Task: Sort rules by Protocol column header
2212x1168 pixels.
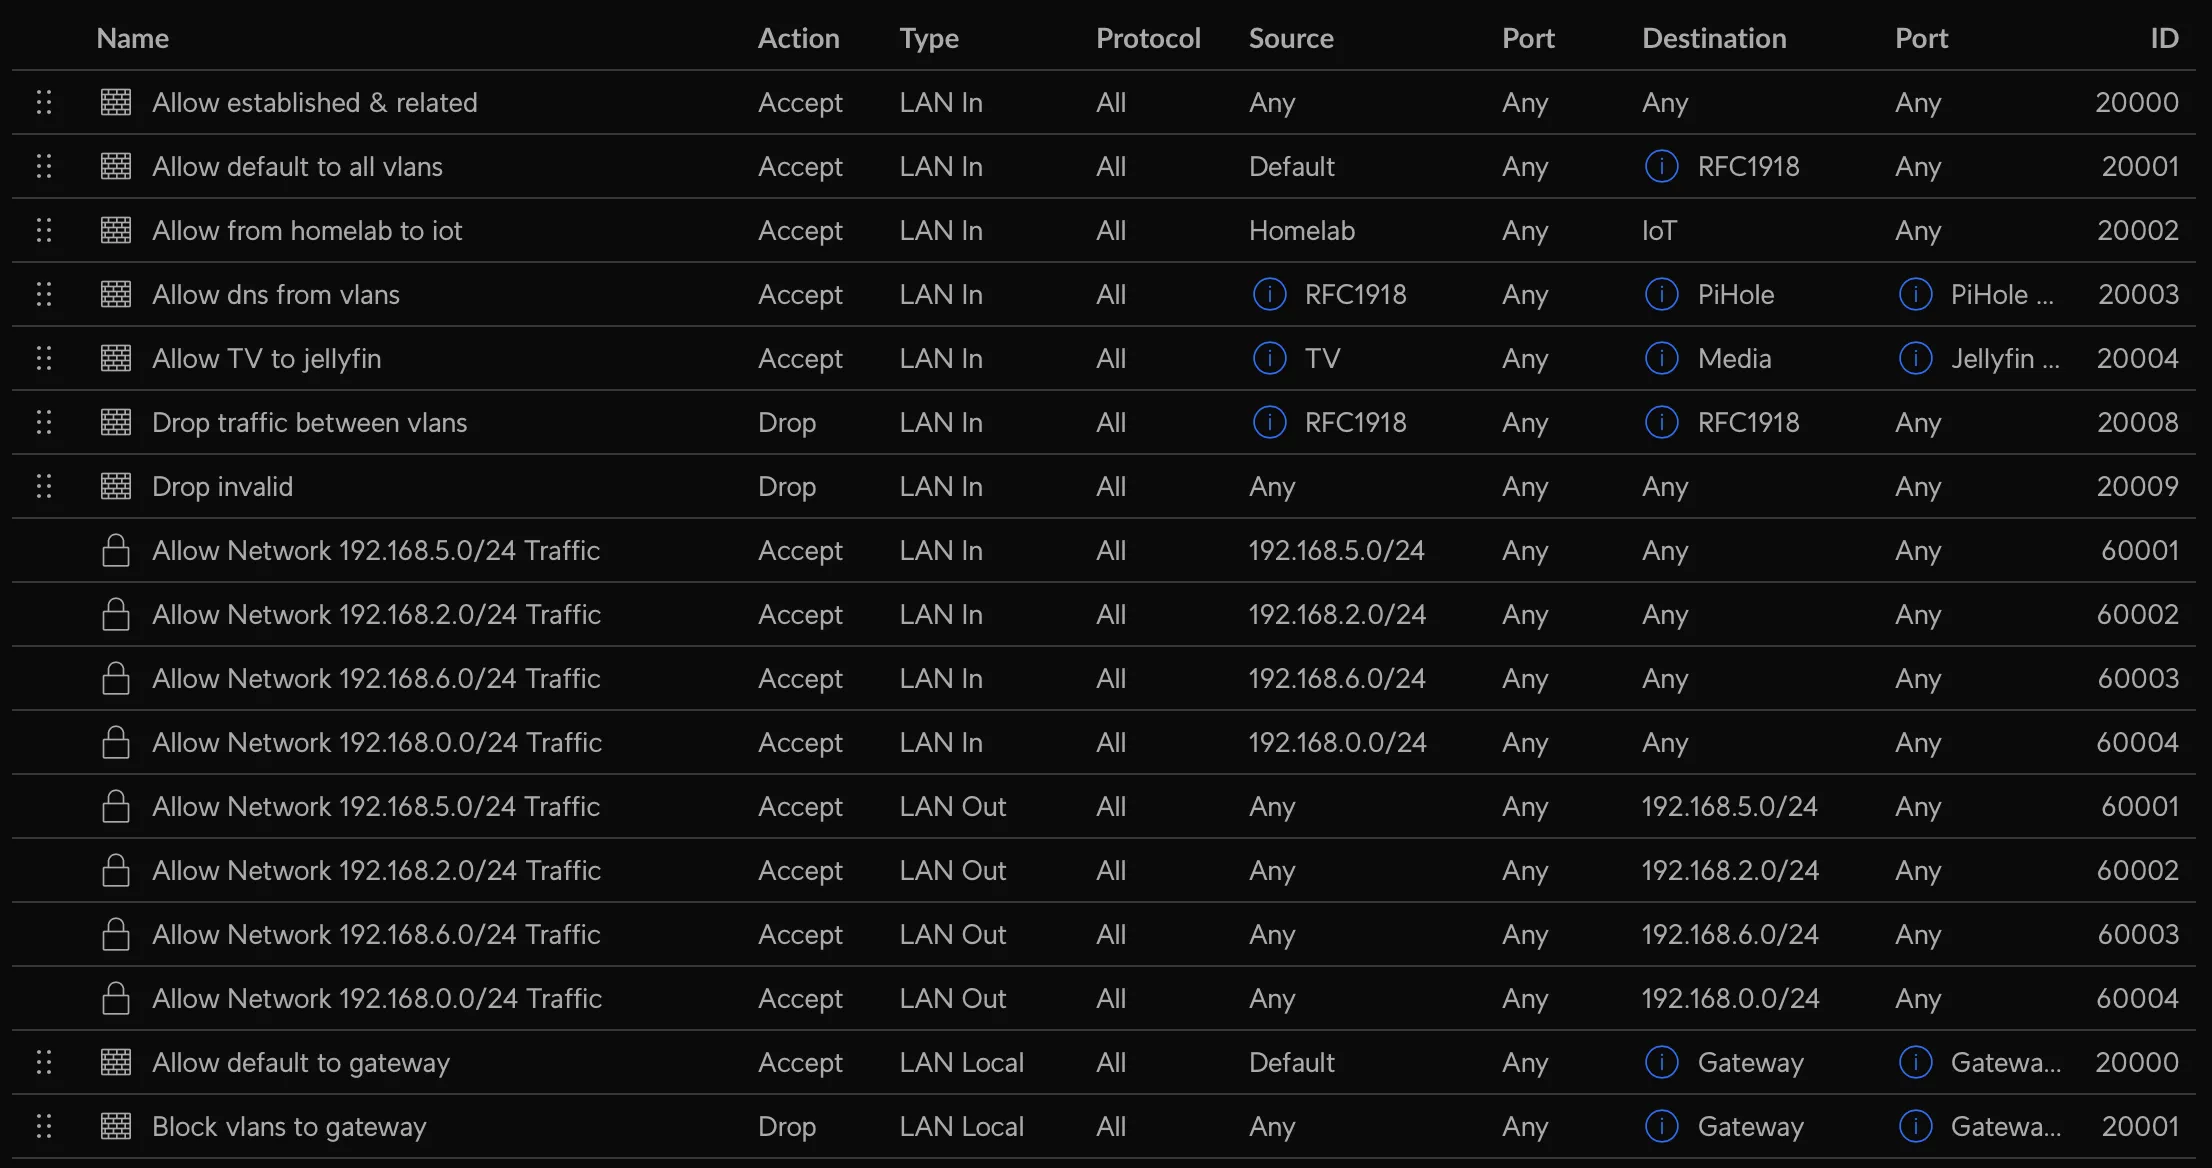Action: 1148,38
